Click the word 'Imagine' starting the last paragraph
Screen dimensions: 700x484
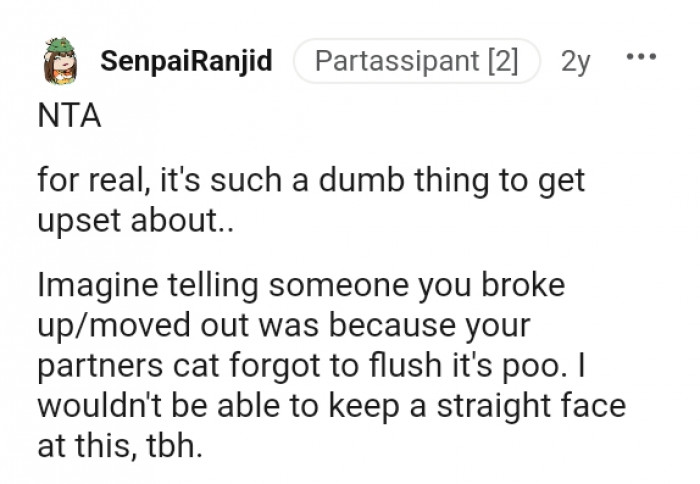tap(98, 286)
